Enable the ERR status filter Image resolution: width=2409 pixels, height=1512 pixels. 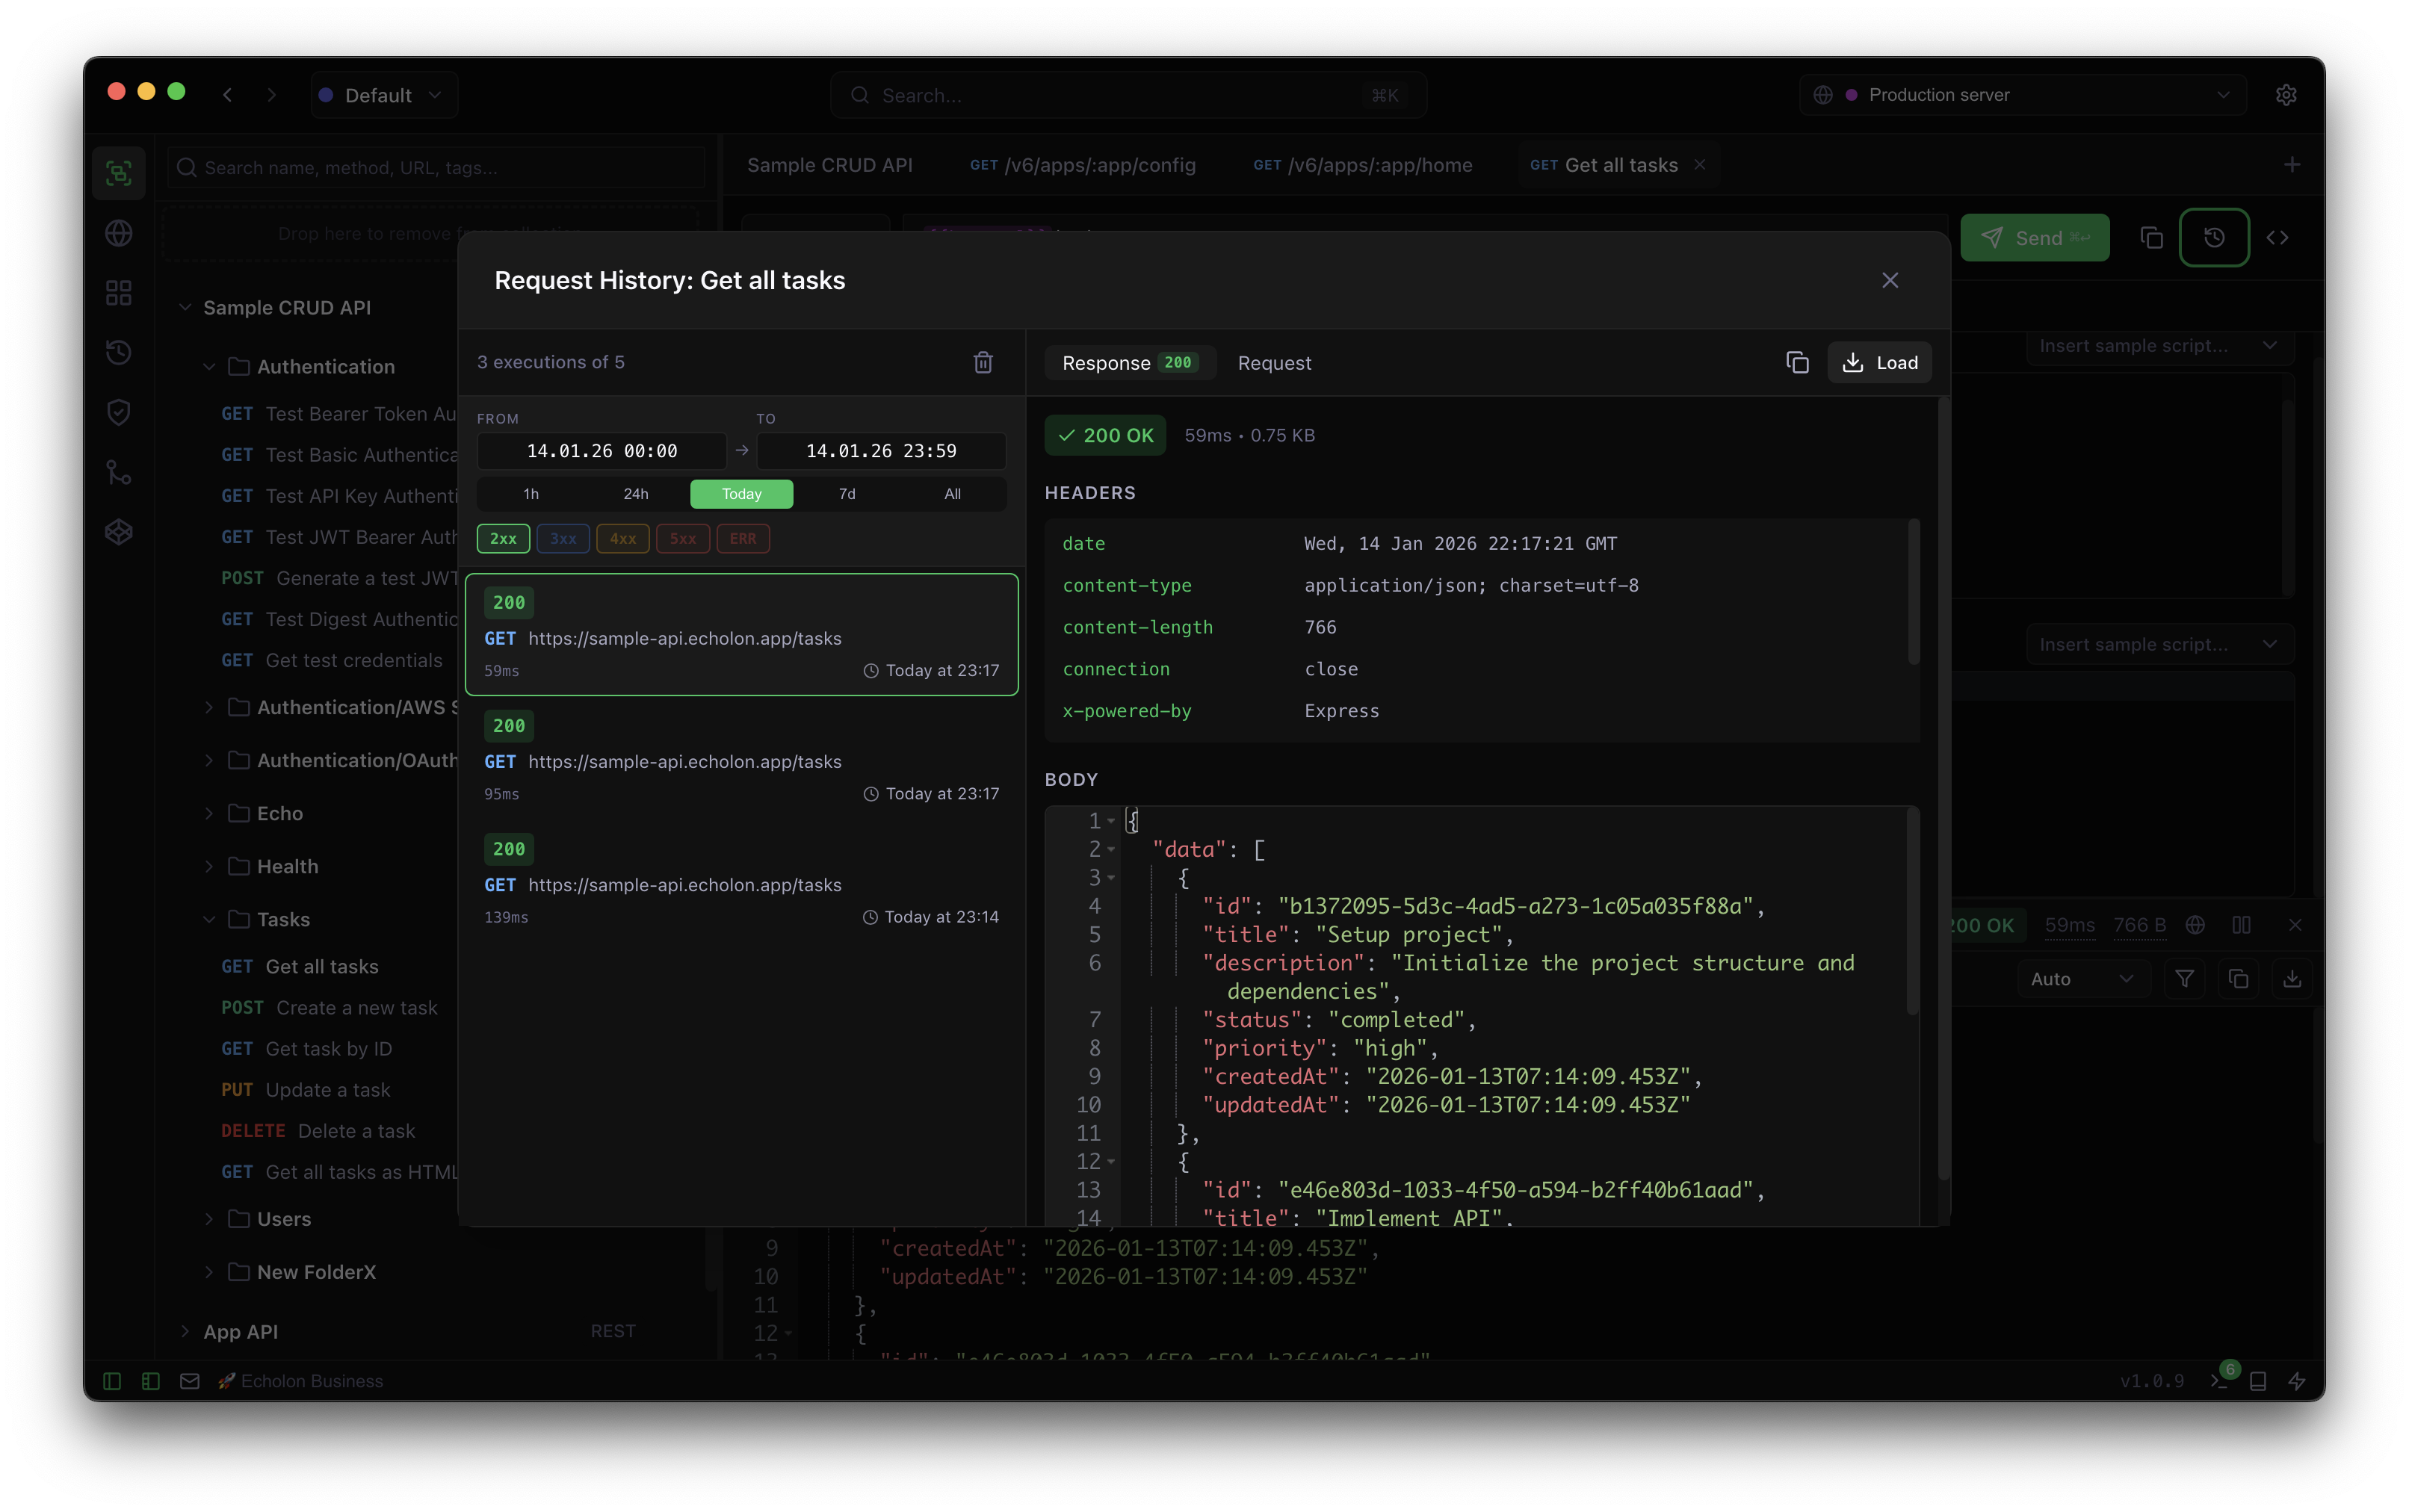click(x=742, y=539)
